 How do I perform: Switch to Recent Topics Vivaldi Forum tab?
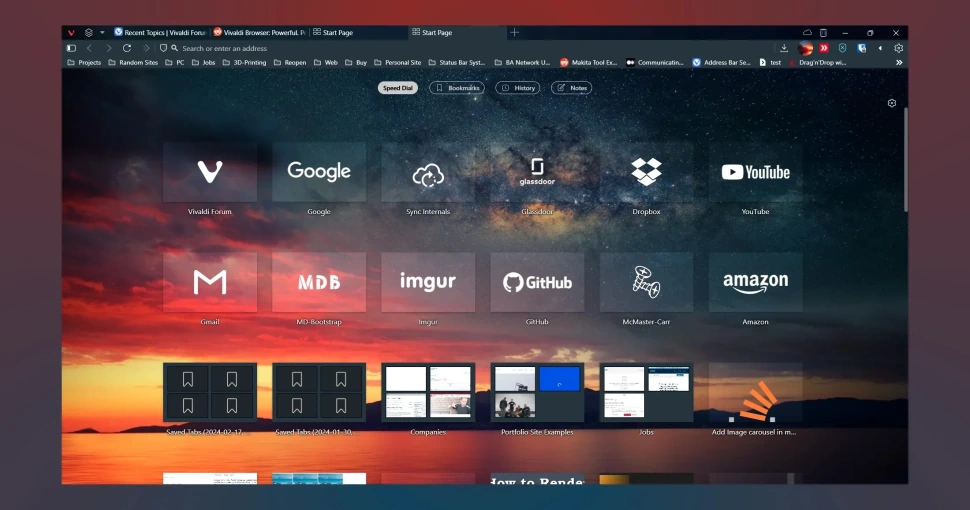(160, 33)
